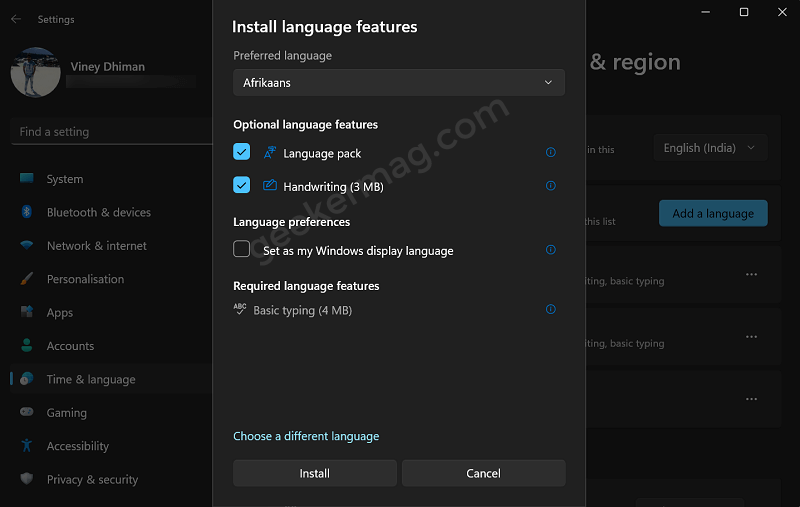The image size is (800, 507).
Task: Click the Install button
Action: (x=315, y=473)
